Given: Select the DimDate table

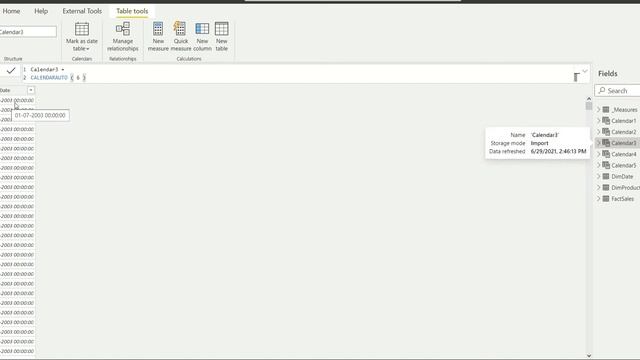Looking at the screenshot, I should (x=622, y=176).
